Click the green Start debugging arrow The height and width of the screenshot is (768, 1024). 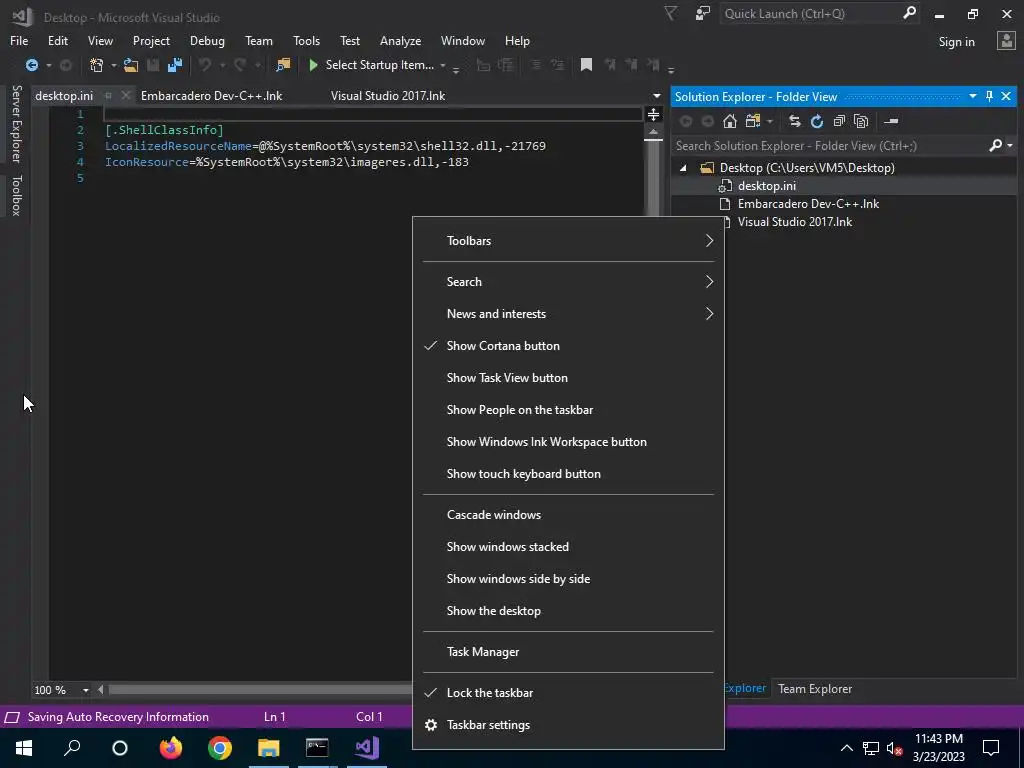(313, 65)
